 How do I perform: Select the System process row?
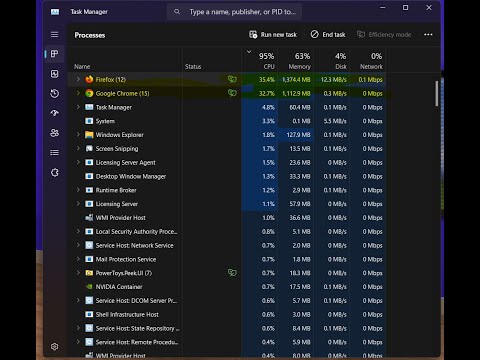tap(227, 121)
